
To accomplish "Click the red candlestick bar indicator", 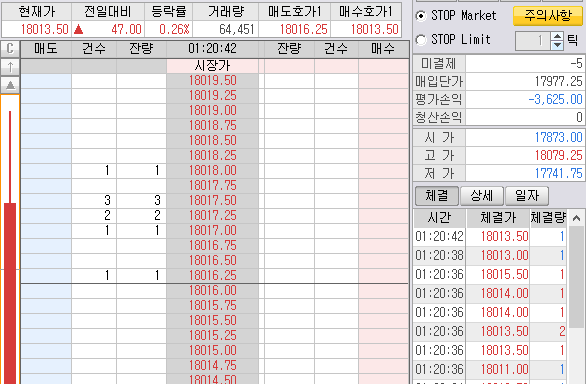I will (x=10, y=294).
